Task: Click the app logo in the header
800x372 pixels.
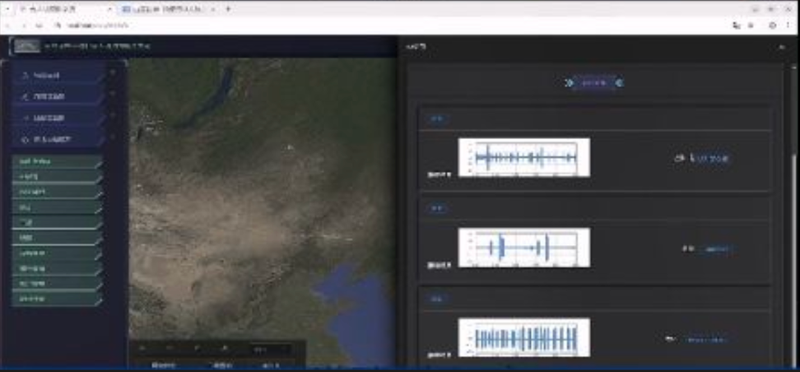Action: pyautogui.click(x=27, y=46)
